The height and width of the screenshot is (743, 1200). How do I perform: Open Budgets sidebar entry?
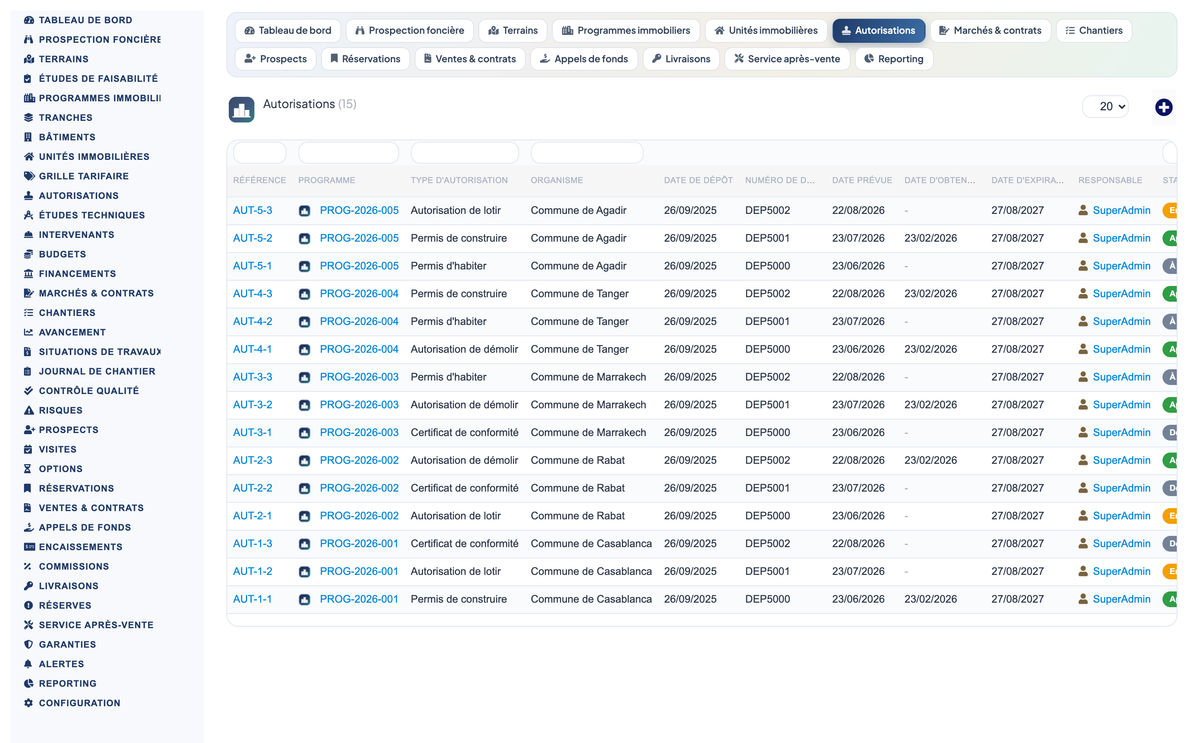pos(62,254)
